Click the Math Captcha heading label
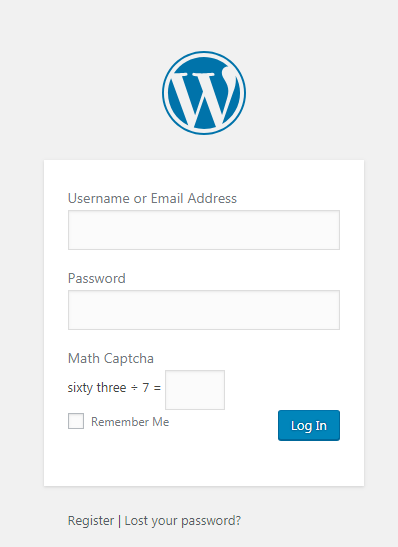The width and height of the screenshot is (398, 547). (x=111, y=359)
